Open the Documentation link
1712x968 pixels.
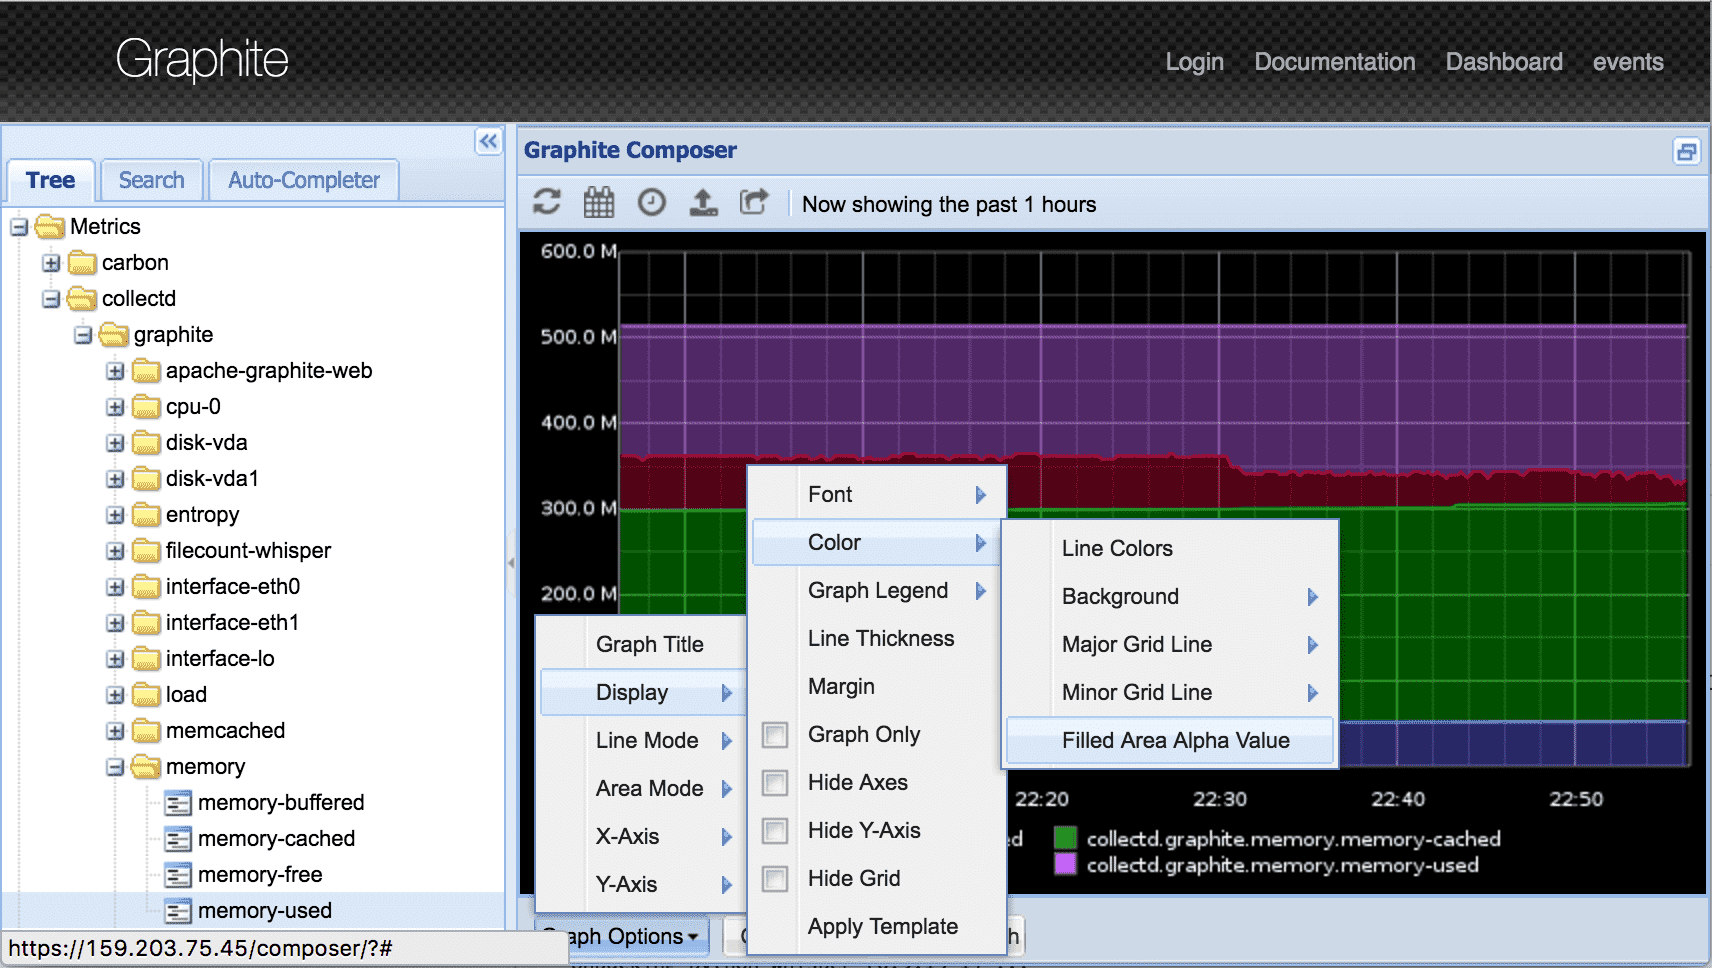[x=1334, y=61]
